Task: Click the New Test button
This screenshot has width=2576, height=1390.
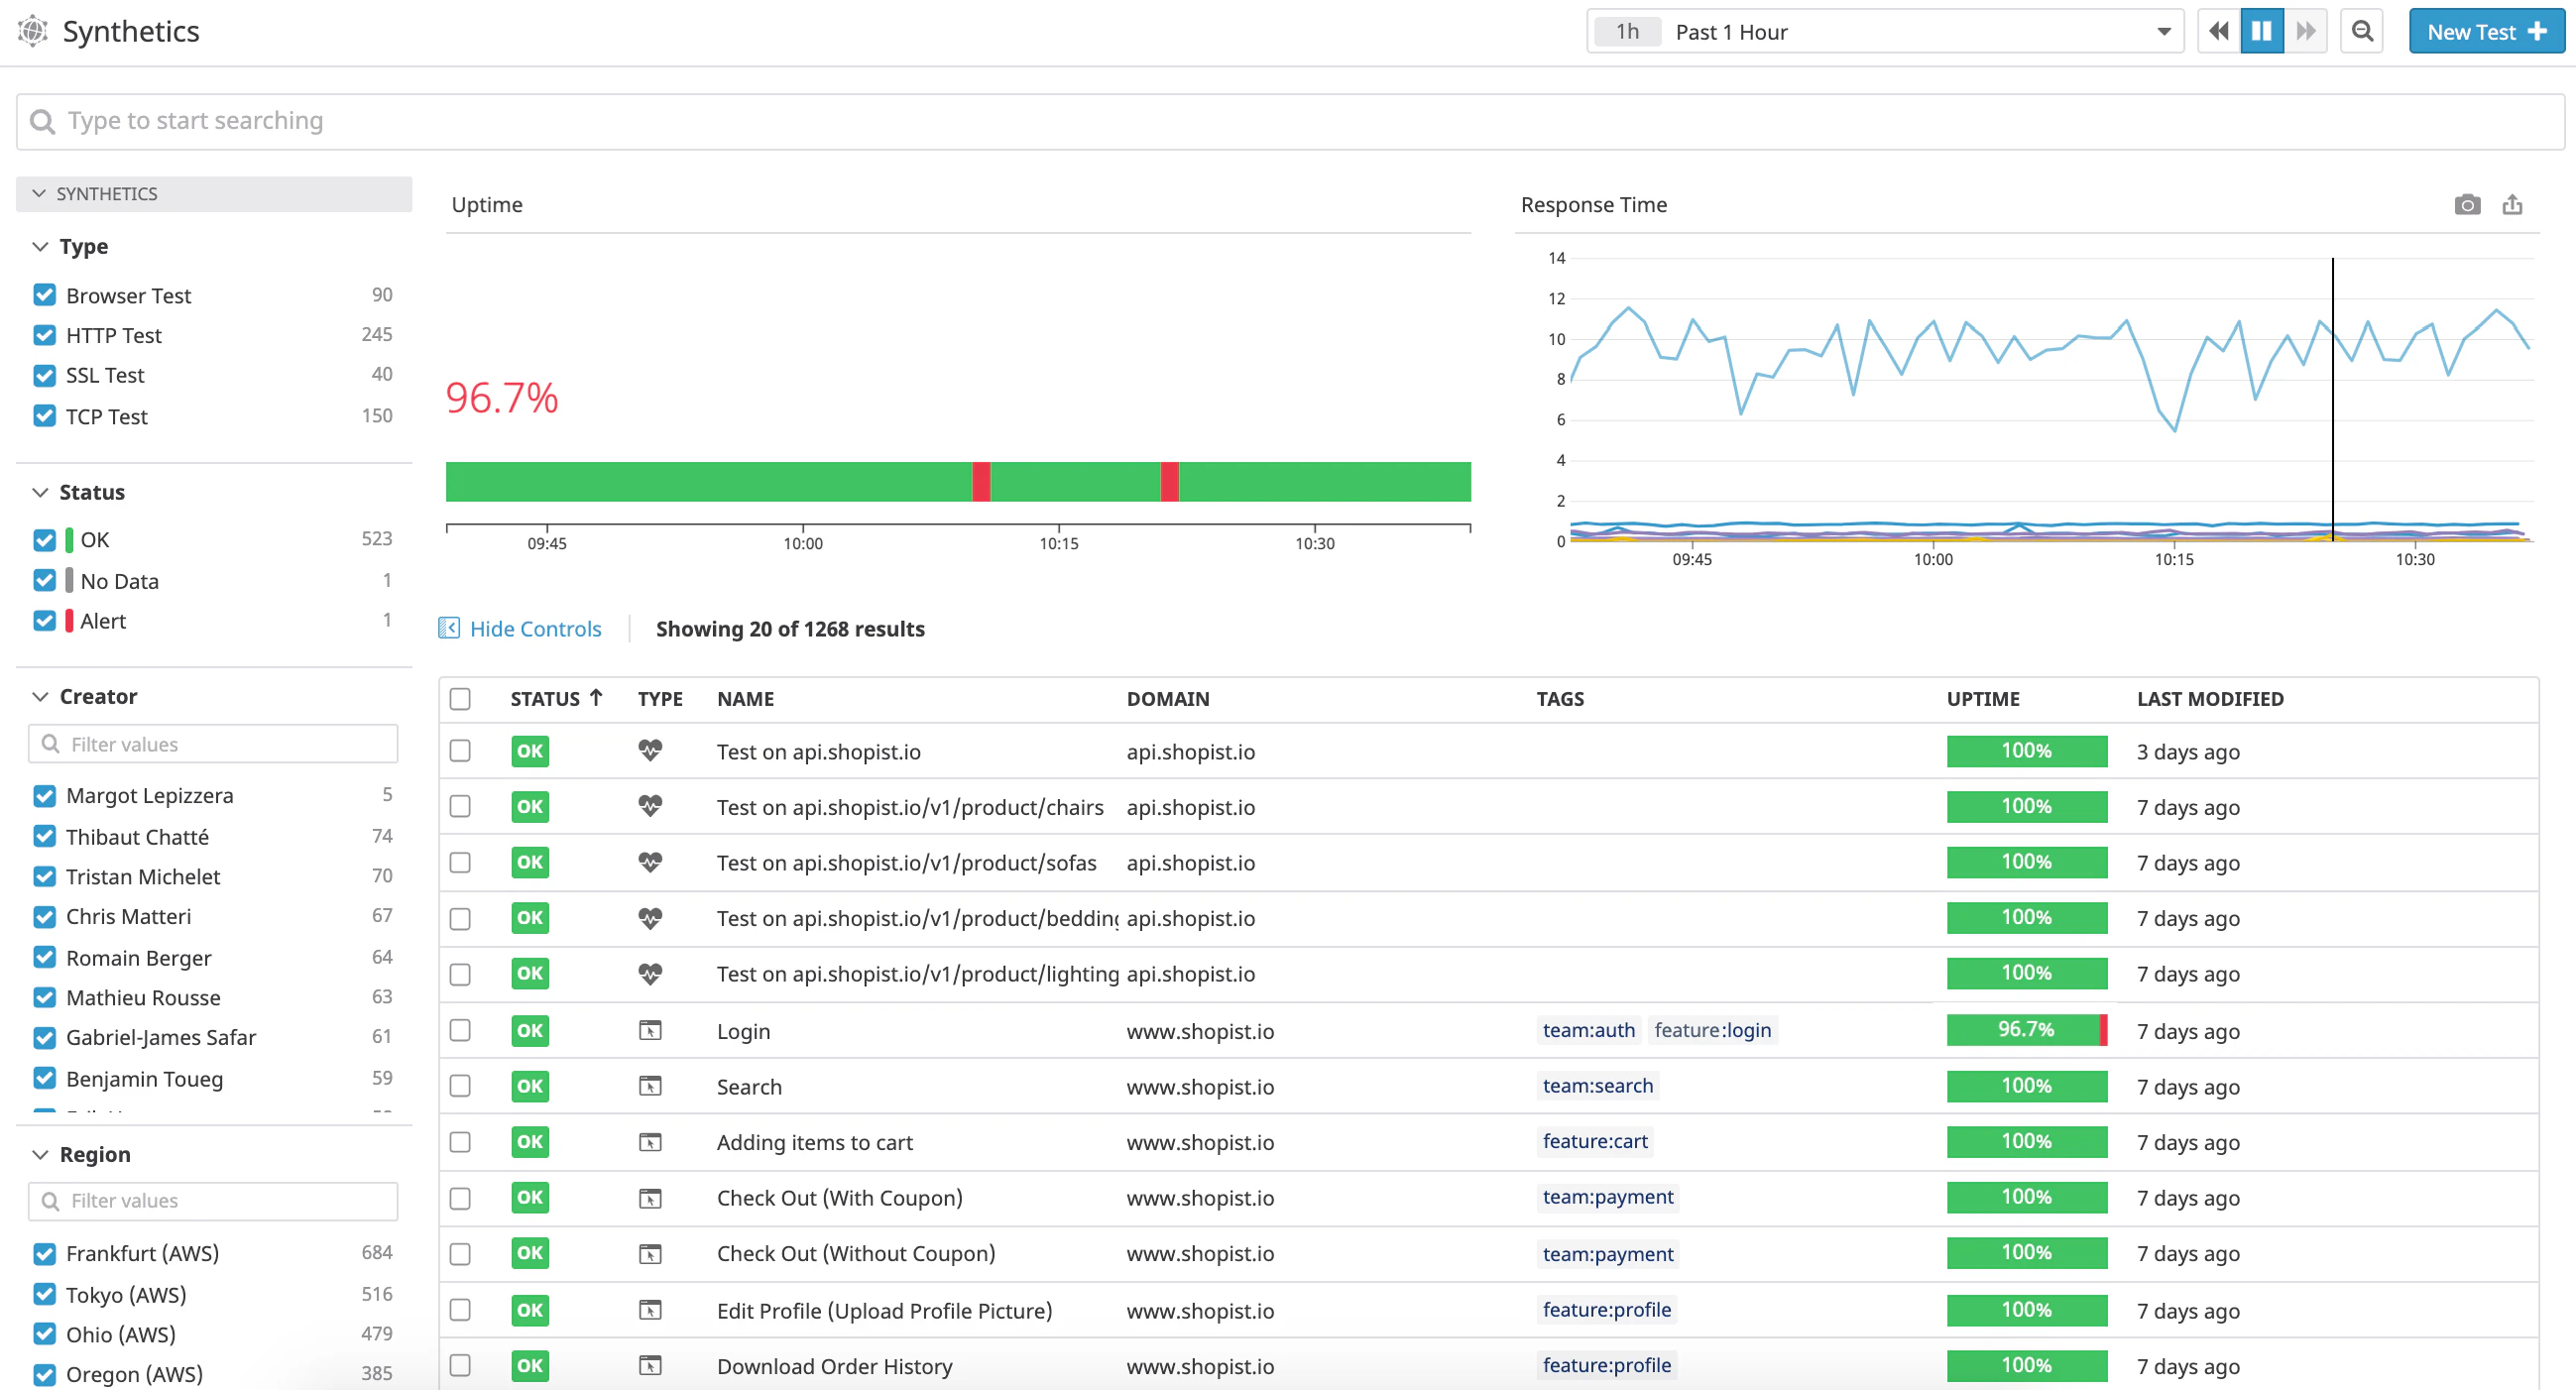Action: point(2485,32)
